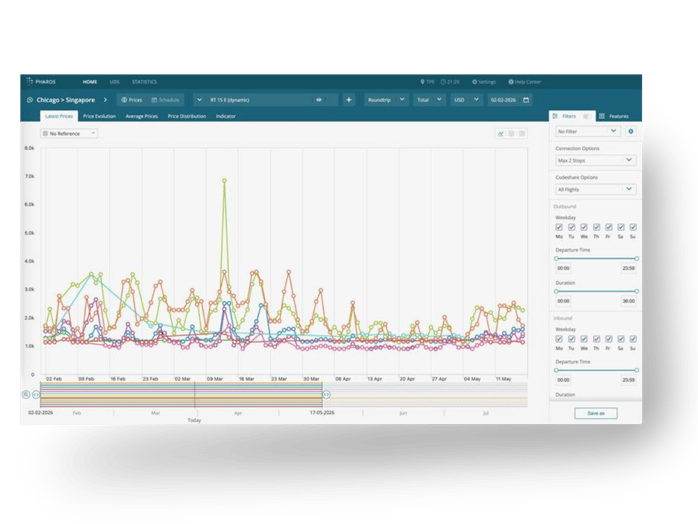This screenshot has width=698, height=524.
Task: Select the middle table view icon
Action: [511, 134]
